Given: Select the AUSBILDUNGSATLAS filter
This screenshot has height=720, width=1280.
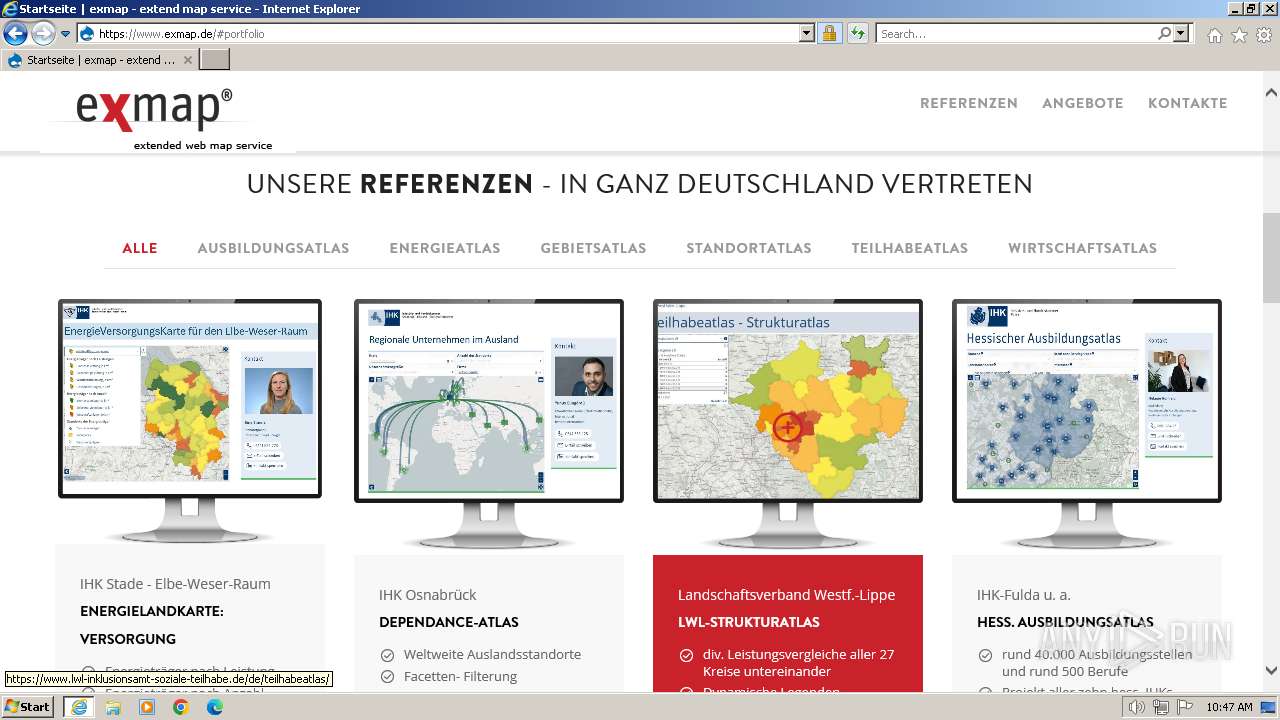Looking at the screenshot, I should pos(273,248).
